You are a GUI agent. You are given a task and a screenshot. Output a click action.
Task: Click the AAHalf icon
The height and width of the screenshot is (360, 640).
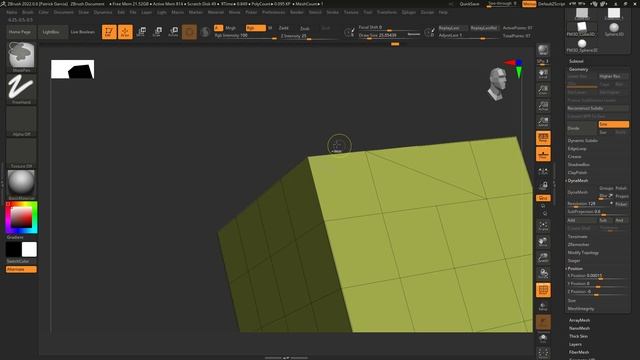543,122
